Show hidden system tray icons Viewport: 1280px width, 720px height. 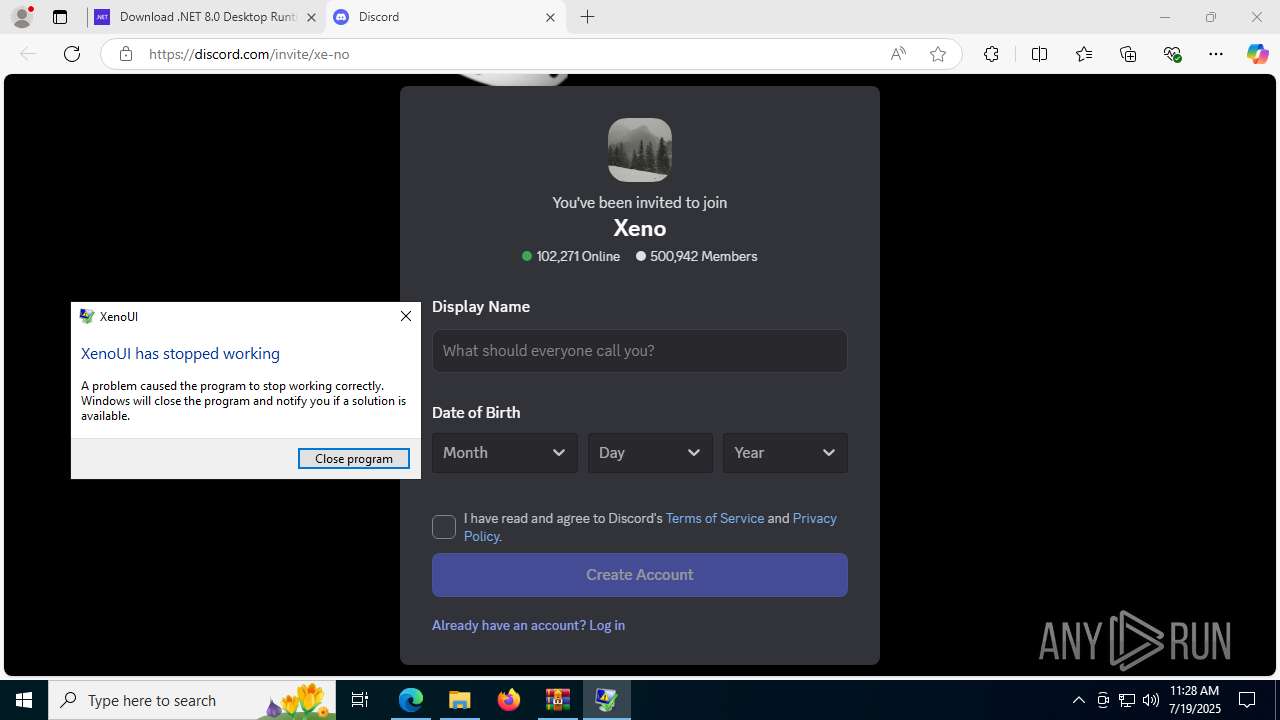[x=1078, y=700]
